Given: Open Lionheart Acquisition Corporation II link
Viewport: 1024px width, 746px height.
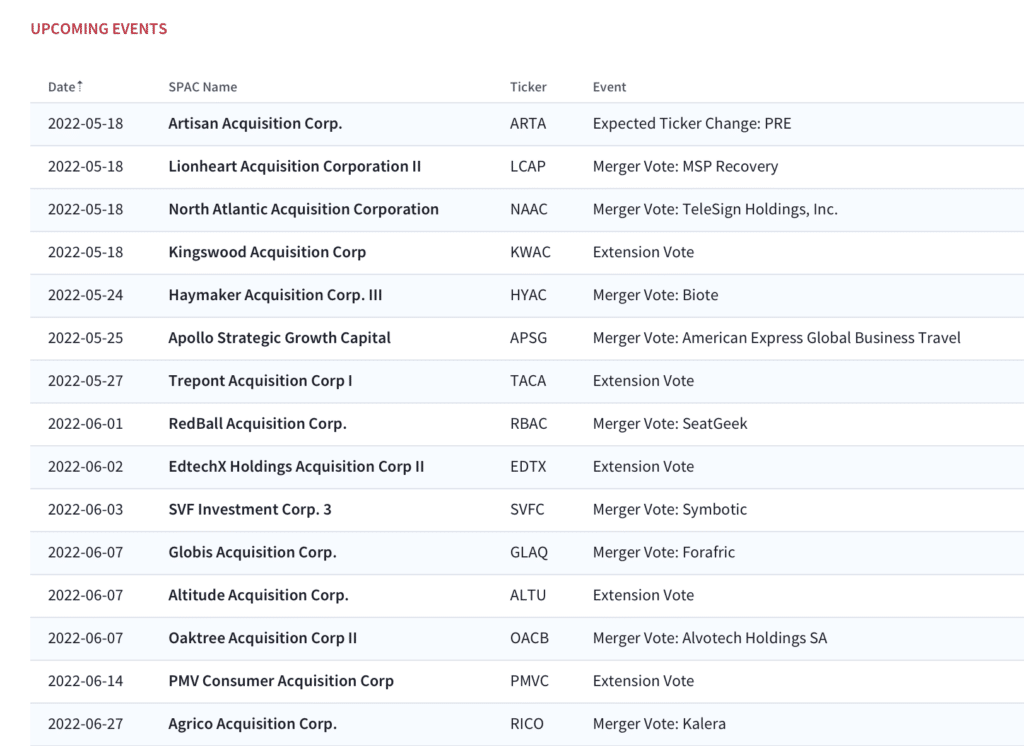Looking at the screenshot, I should click(x=295, y=167).
